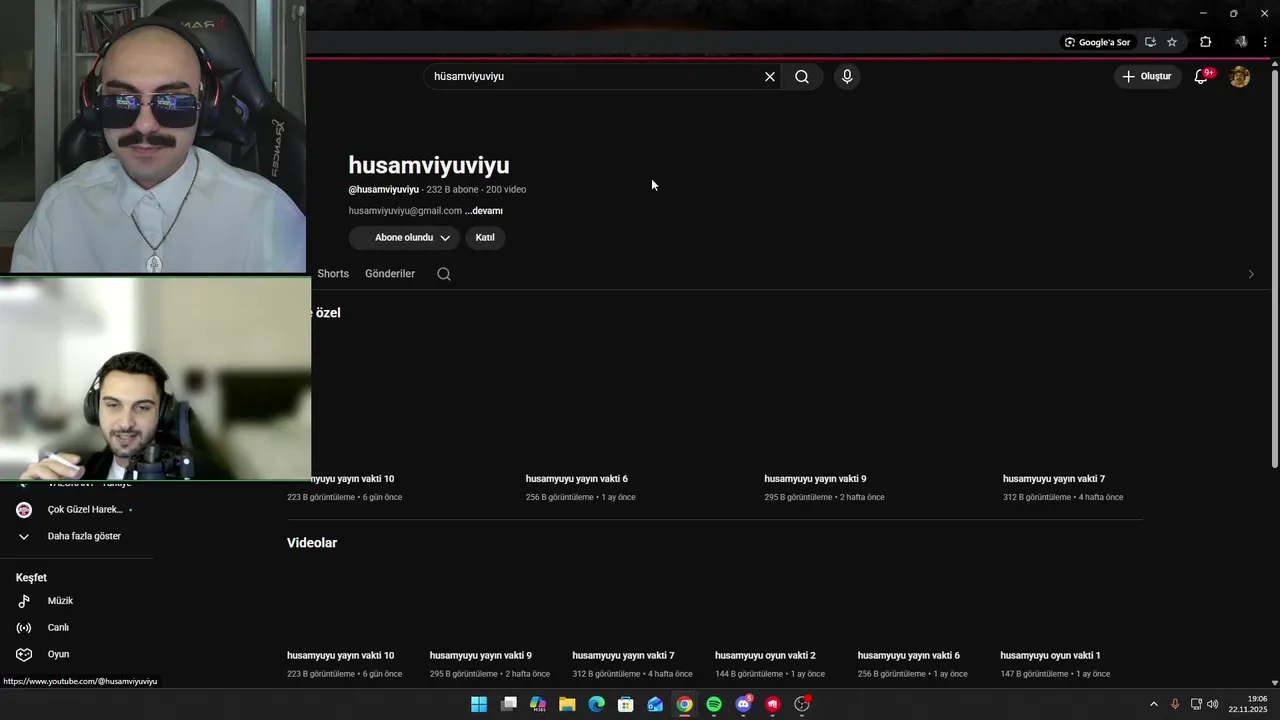Open Chrome three-dot menu
1280x720 pixels.
[x=1266, y=42]
